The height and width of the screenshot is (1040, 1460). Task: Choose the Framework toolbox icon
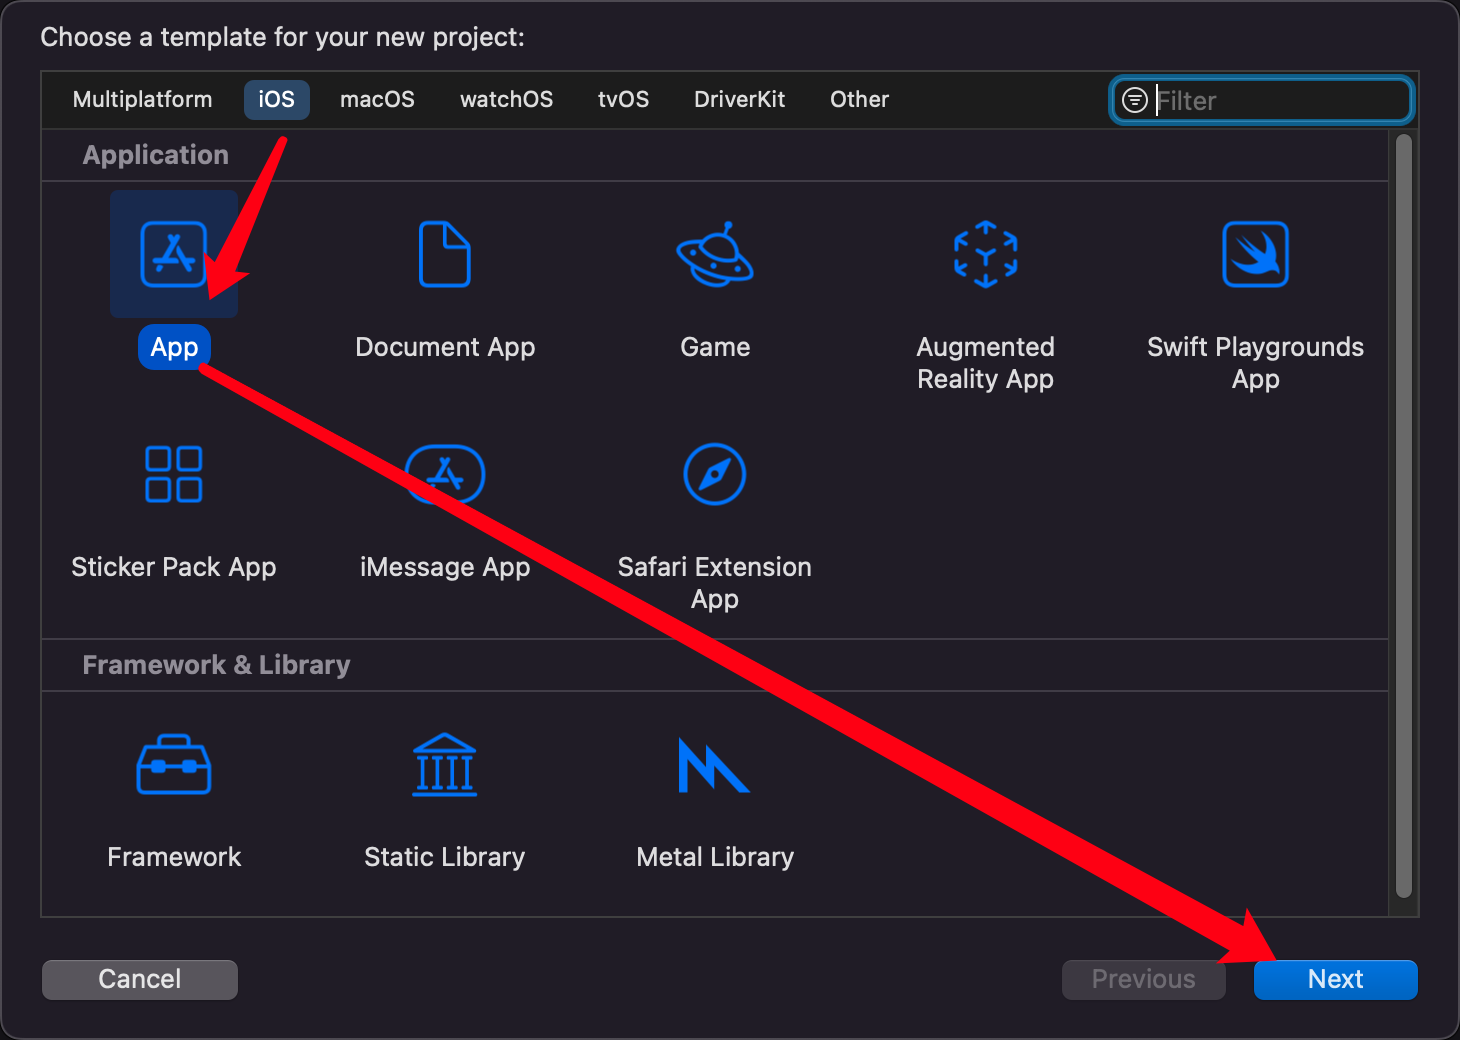pos(174,765)
